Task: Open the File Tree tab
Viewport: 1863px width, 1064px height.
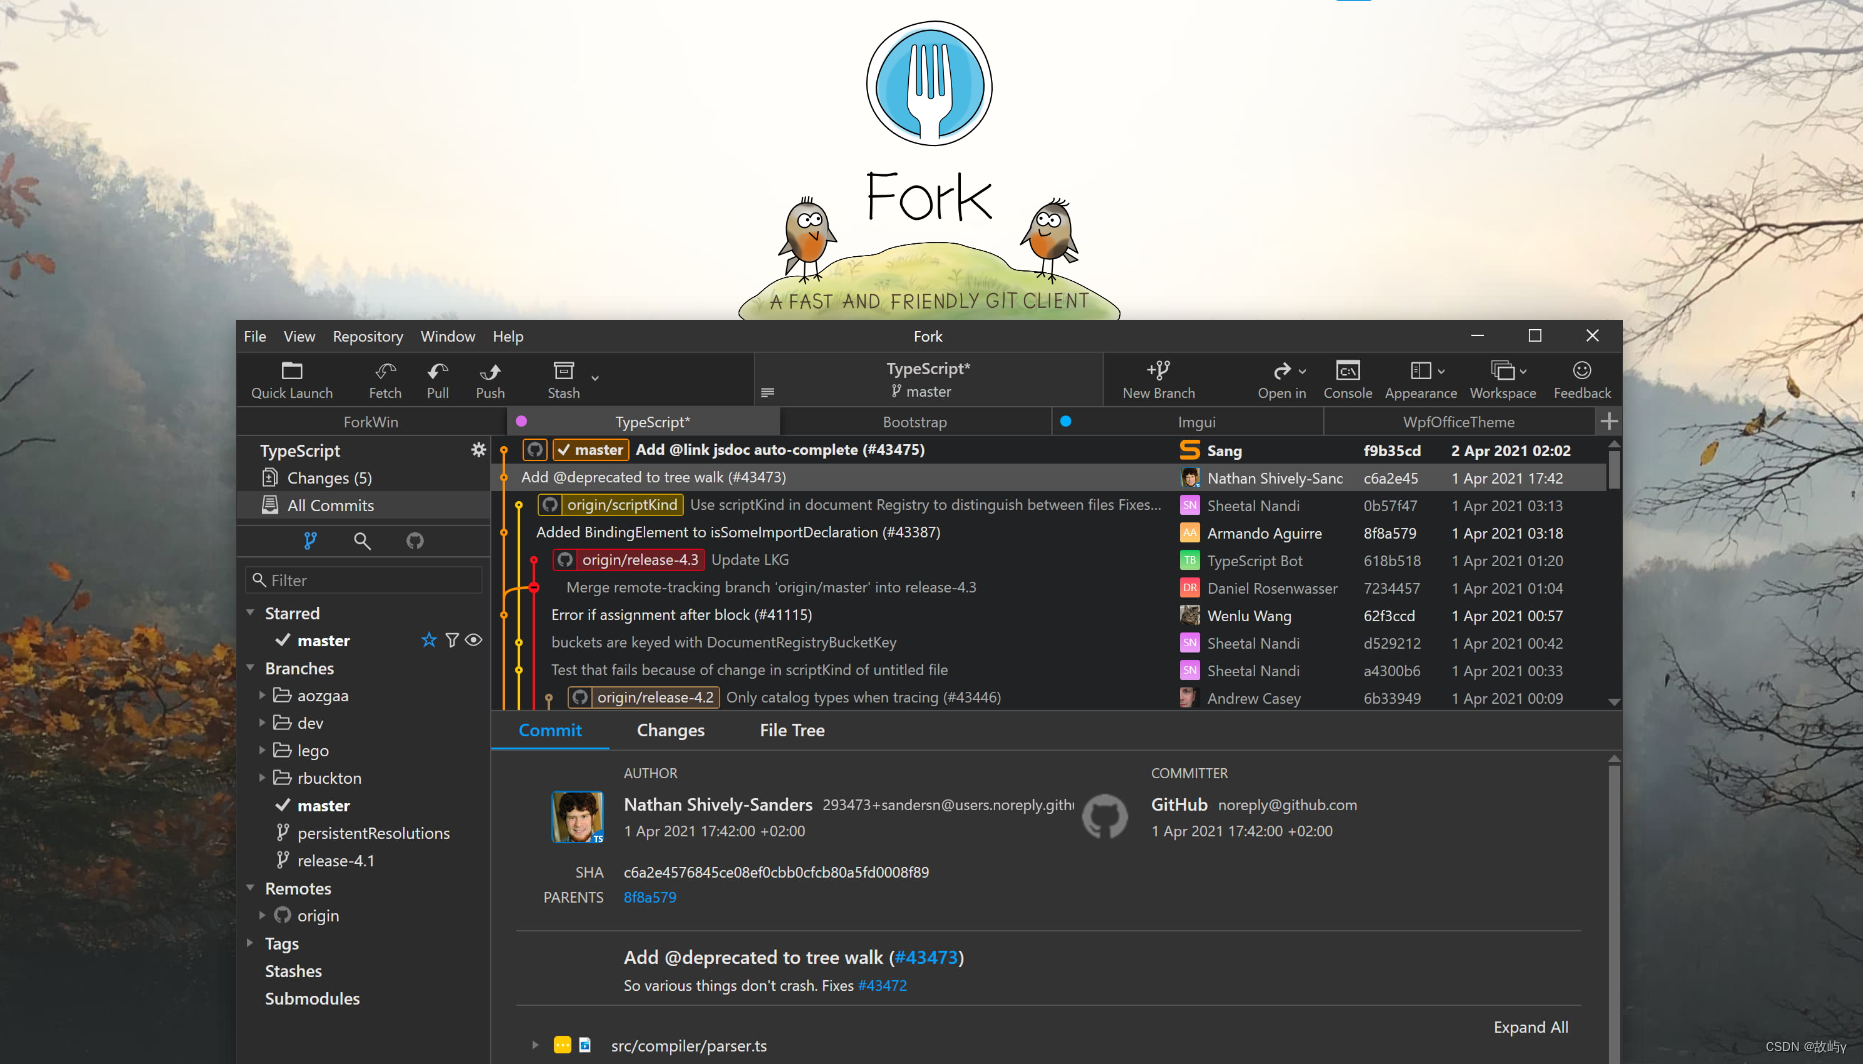Action: click(792, 731)
